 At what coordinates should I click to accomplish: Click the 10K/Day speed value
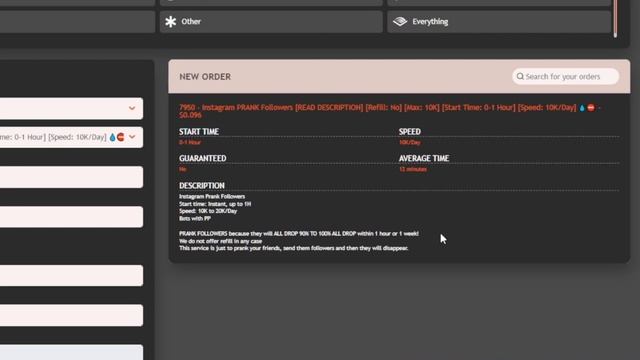tap(410, 142)
